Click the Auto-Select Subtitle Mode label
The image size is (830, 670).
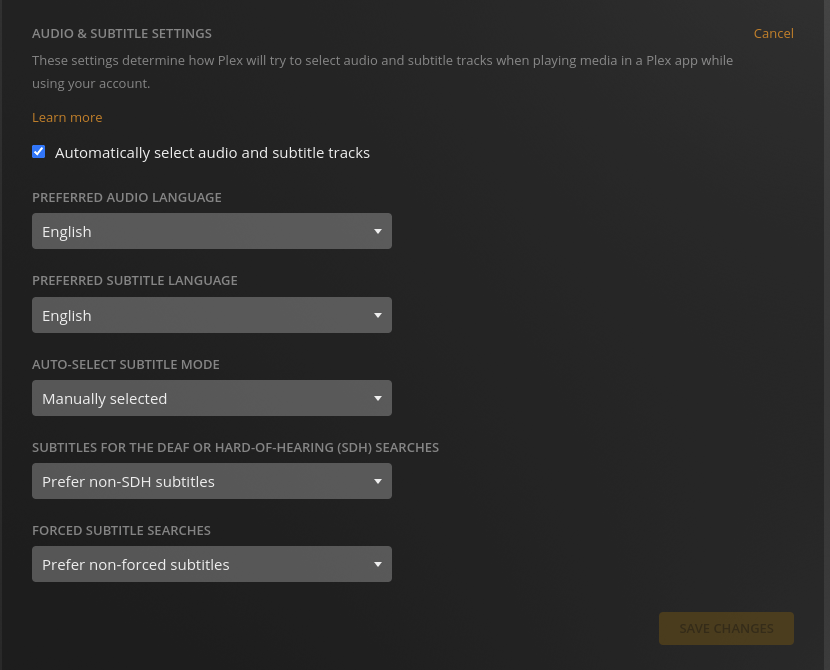click(125, 365)
